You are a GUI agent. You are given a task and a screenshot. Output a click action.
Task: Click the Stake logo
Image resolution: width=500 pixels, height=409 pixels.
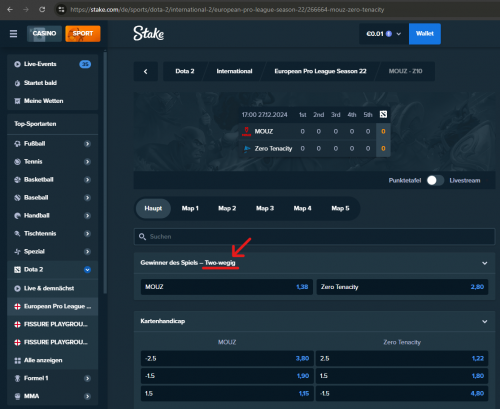pos(149,33)
